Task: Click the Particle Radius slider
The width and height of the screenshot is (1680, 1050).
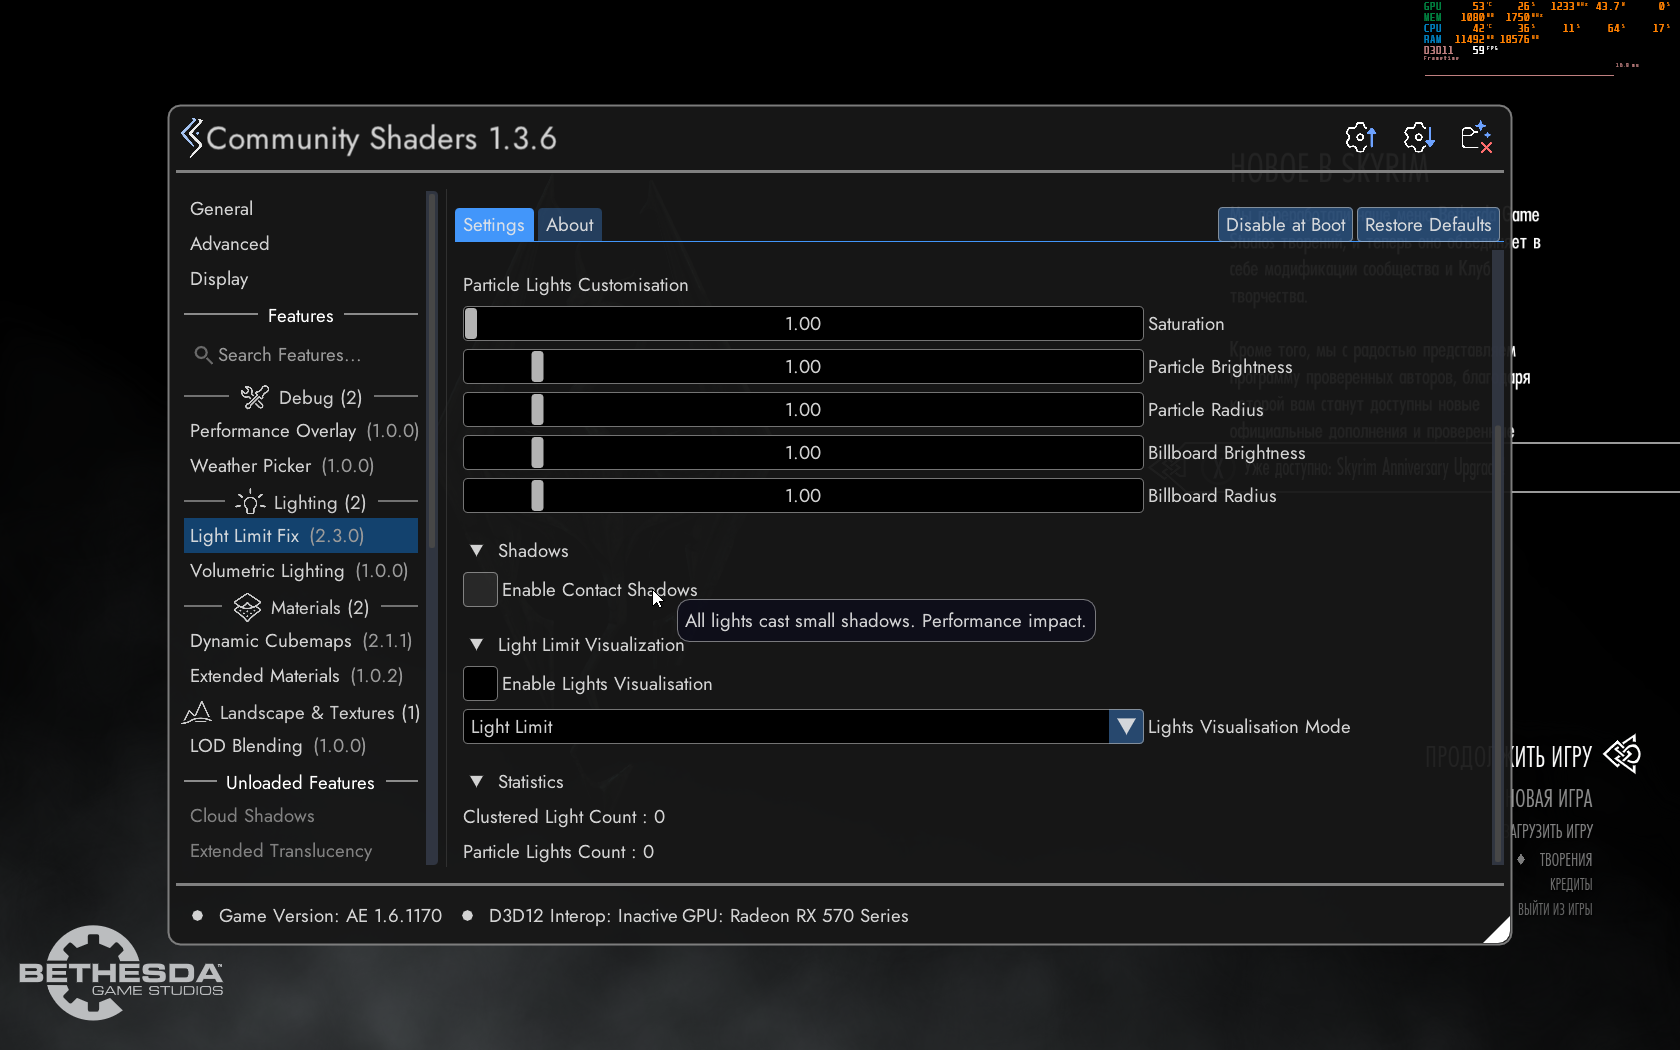Action: (803, 410)
